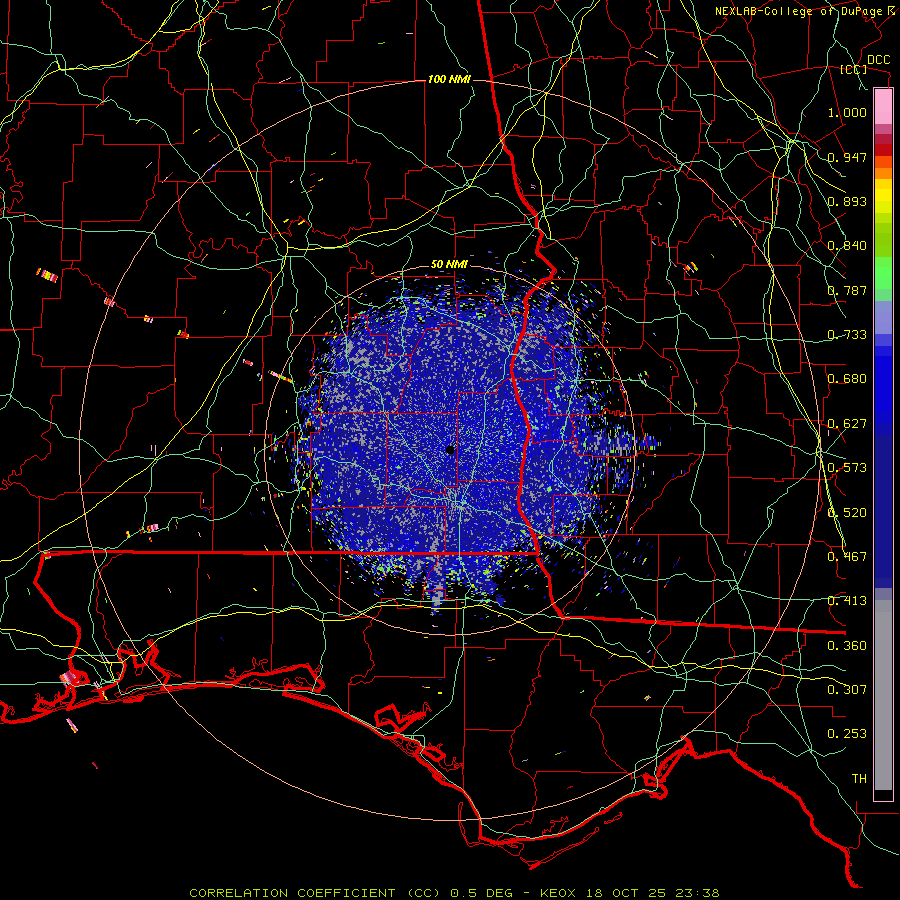Click the 1.000 legend value
900x900 pixels.
click(847, 112)
